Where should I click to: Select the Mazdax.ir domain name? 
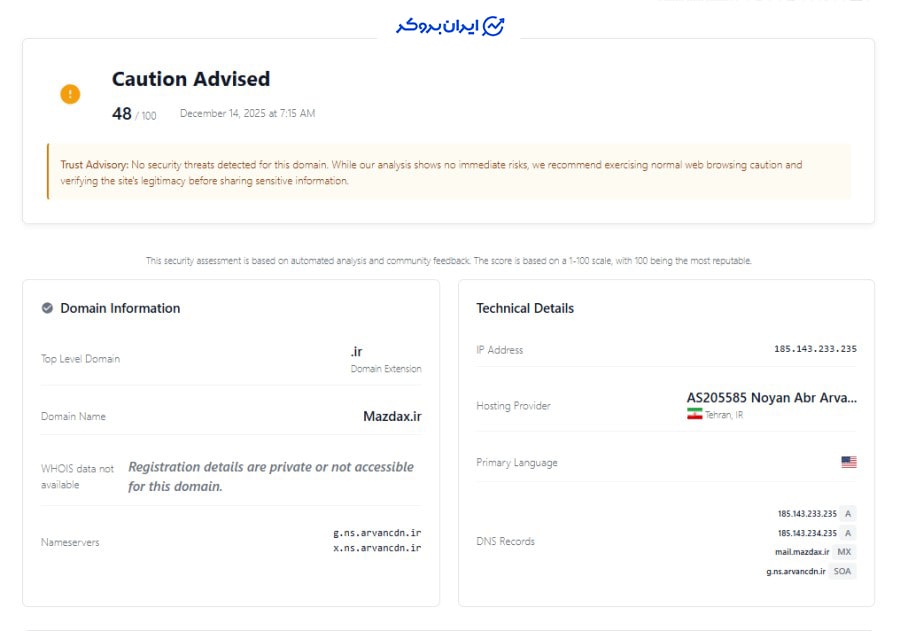coord(392,416)
